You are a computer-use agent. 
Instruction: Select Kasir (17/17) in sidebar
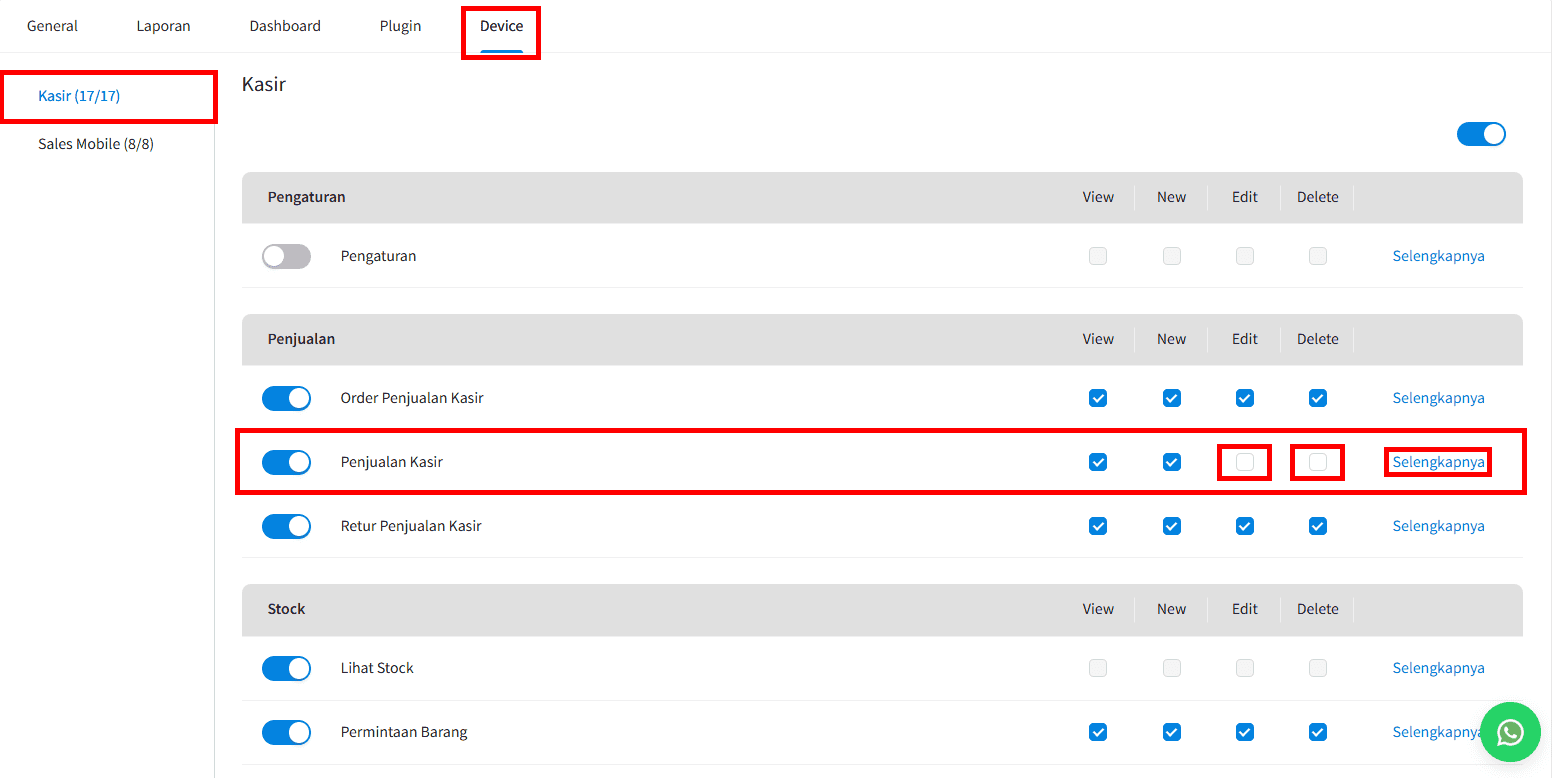[79, 96]
